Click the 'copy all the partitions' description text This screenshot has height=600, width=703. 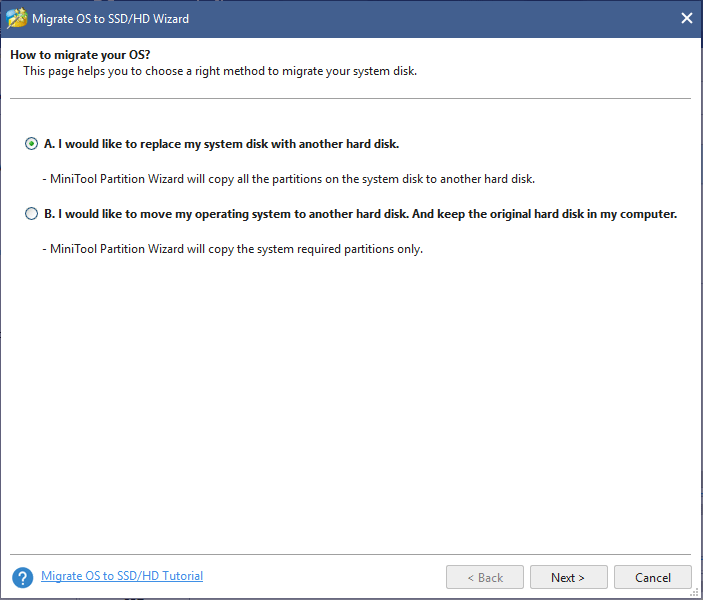point(288,179)
